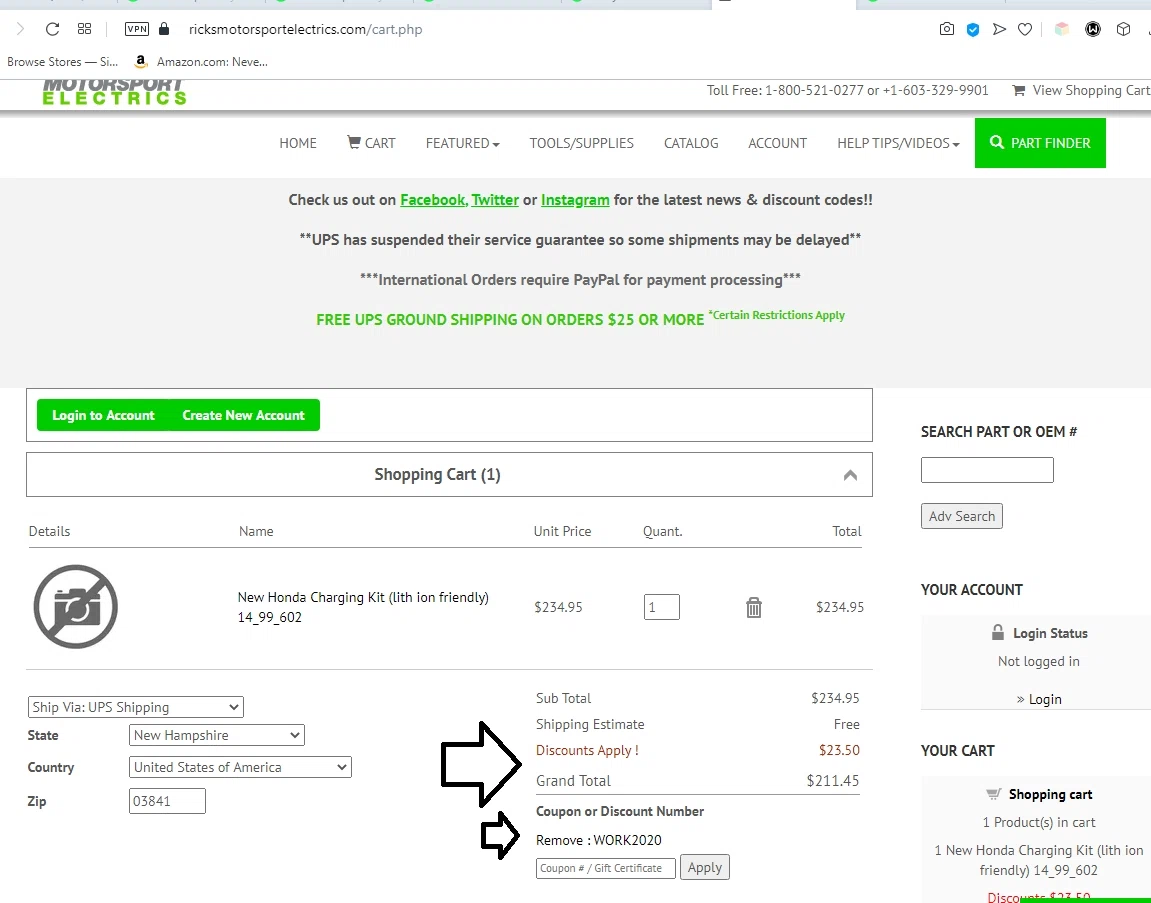Click the padlock site security icon
1151x903 pixels.
[x=164, y=29]
